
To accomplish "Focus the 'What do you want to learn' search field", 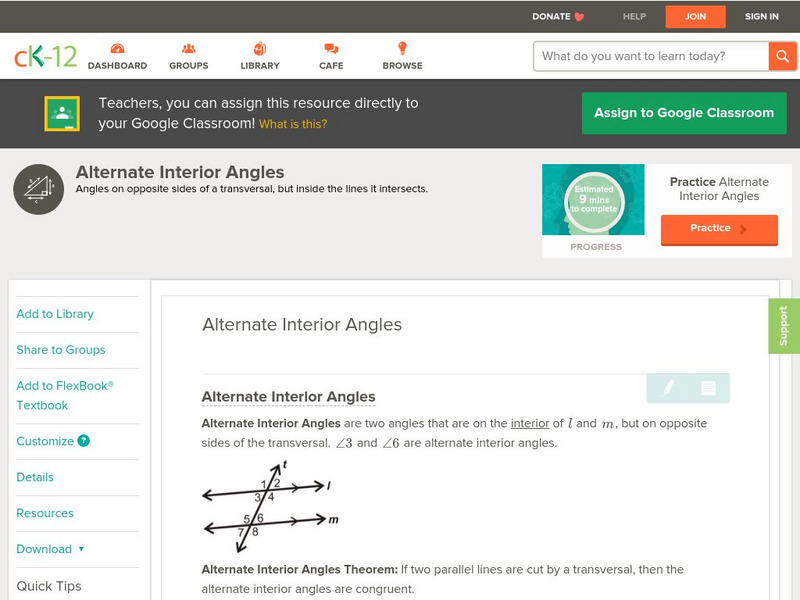I will [651, 56].
